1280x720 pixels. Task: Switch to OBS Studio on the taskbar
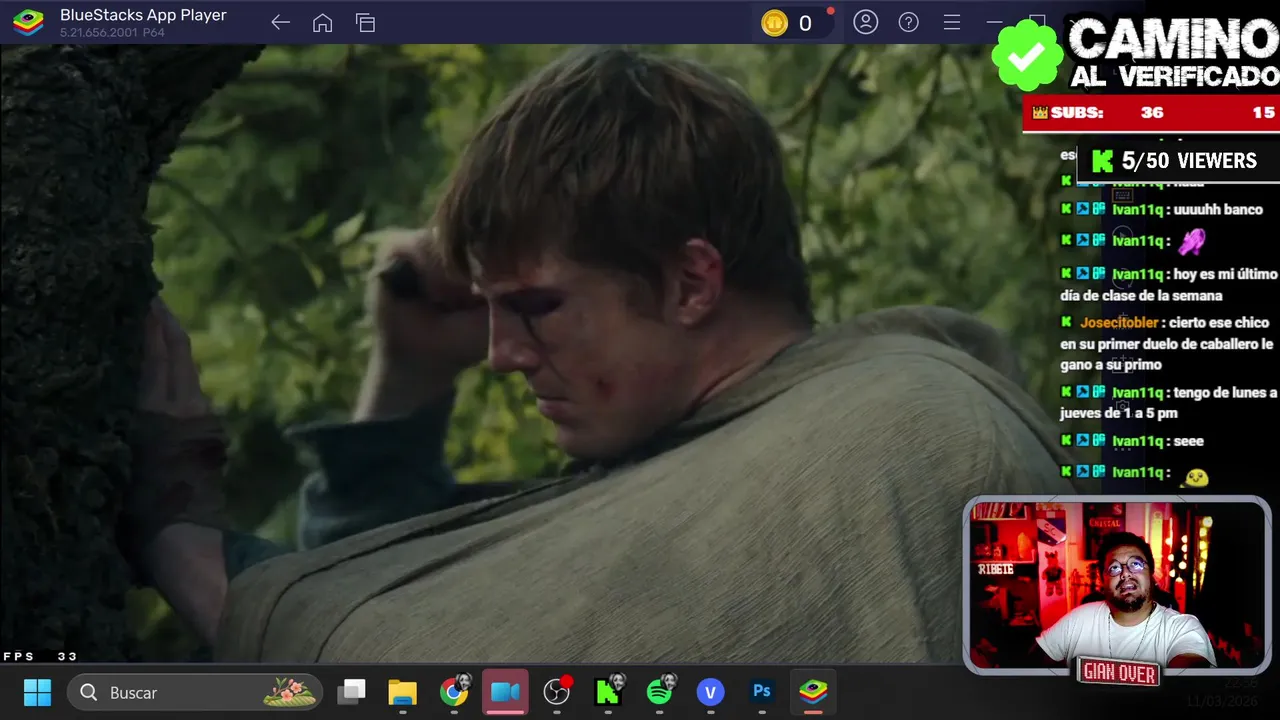tap(557, 692)
